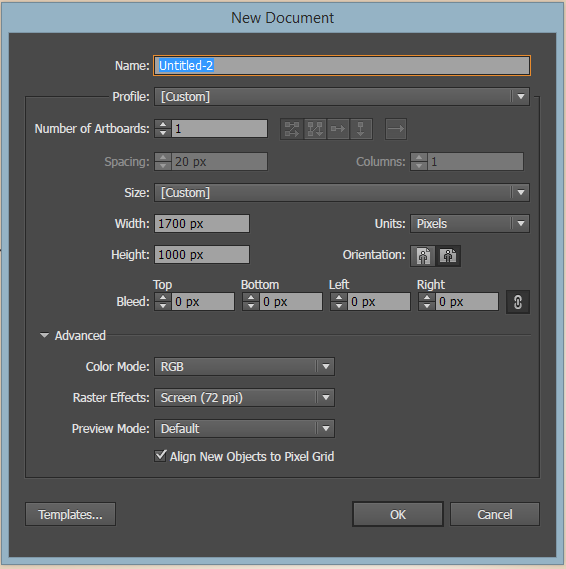The image size is (566, 569).
Task: Click the Columns value field
Action: pyautogui.click(x=476, y=161)
